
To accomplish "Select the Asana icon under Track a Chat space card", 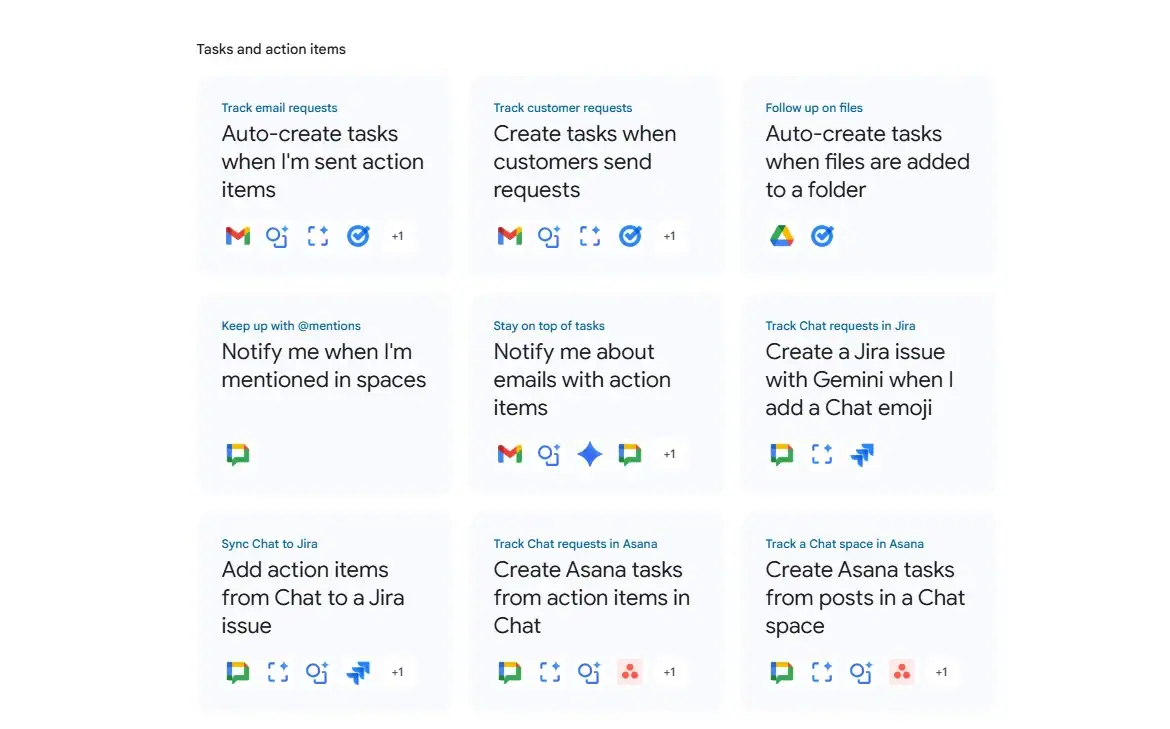I will tap(902, 672).
